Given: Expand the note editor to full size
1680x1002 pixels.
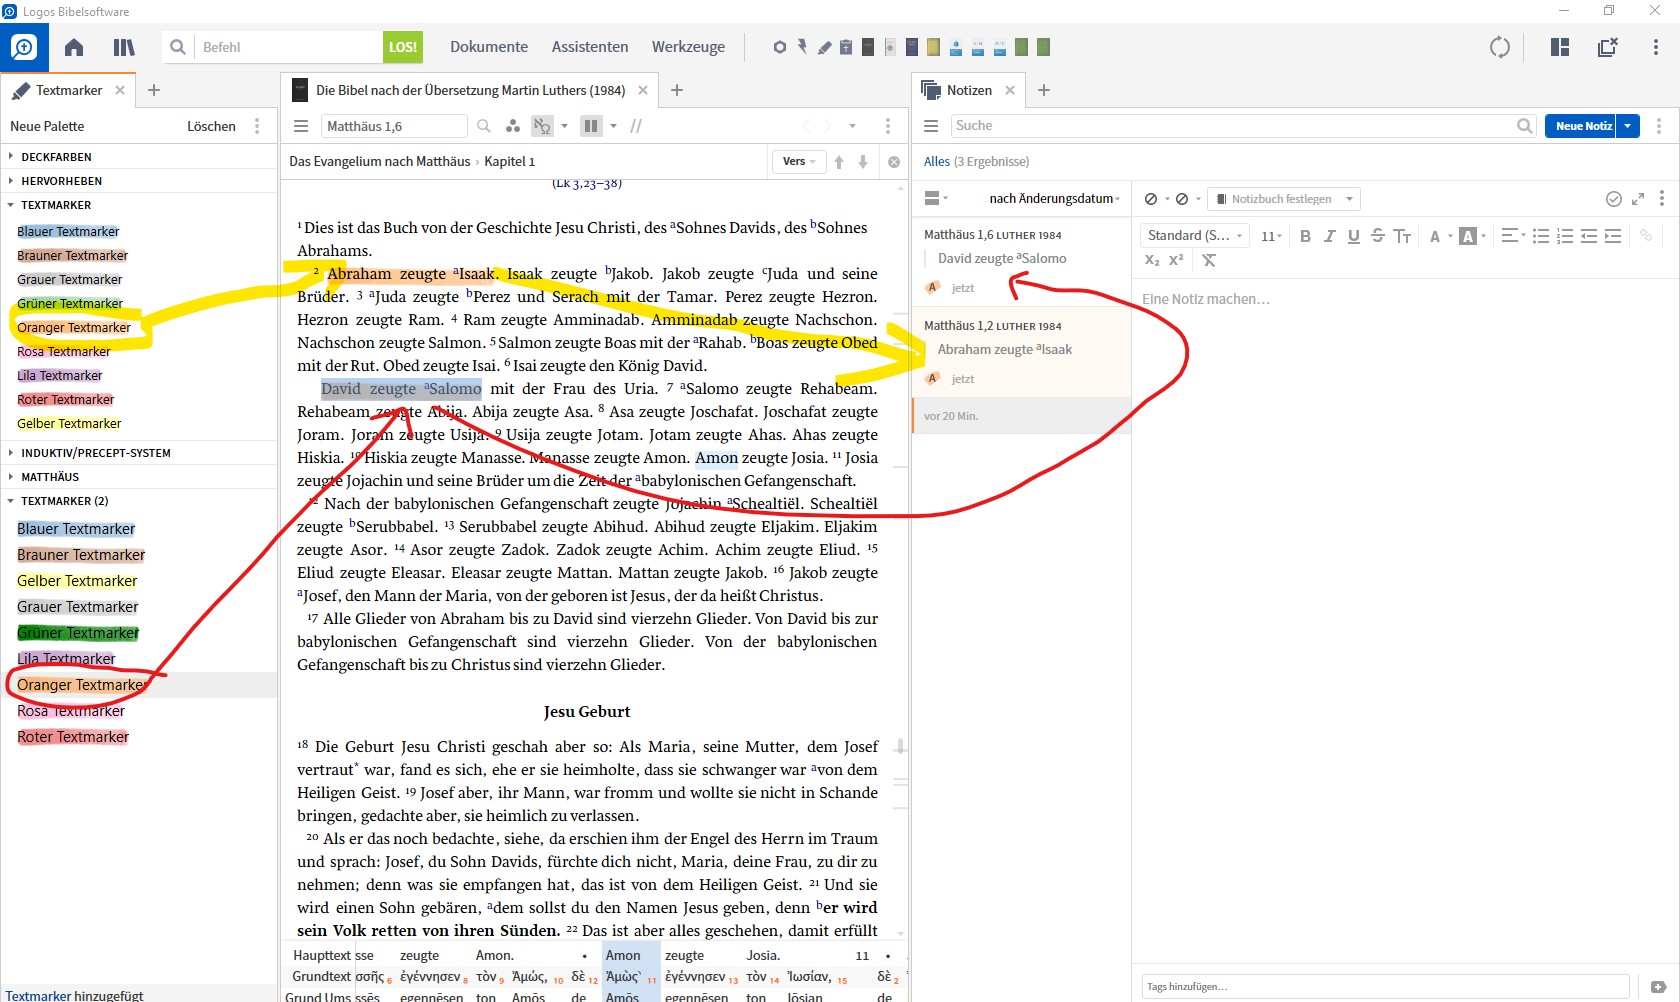Looking at the screenshot, I should click(1638, 199).
